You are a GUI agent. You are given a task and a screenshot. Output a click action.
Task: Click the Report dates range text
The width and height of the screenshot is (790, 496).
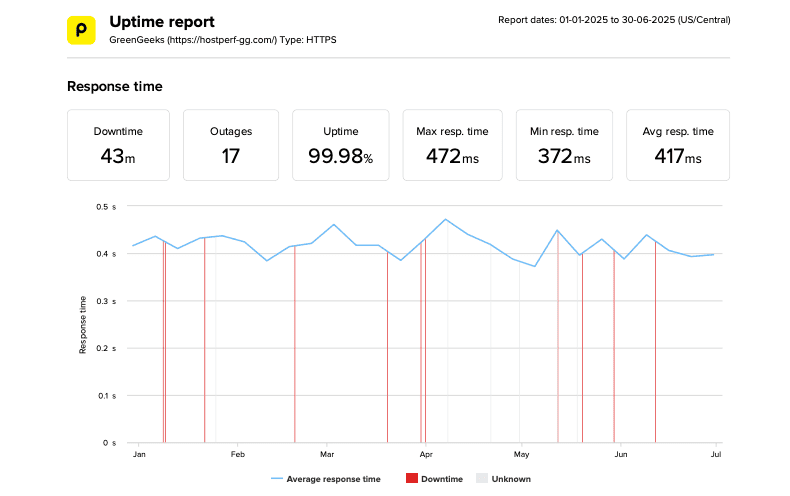tap(613, 20)
